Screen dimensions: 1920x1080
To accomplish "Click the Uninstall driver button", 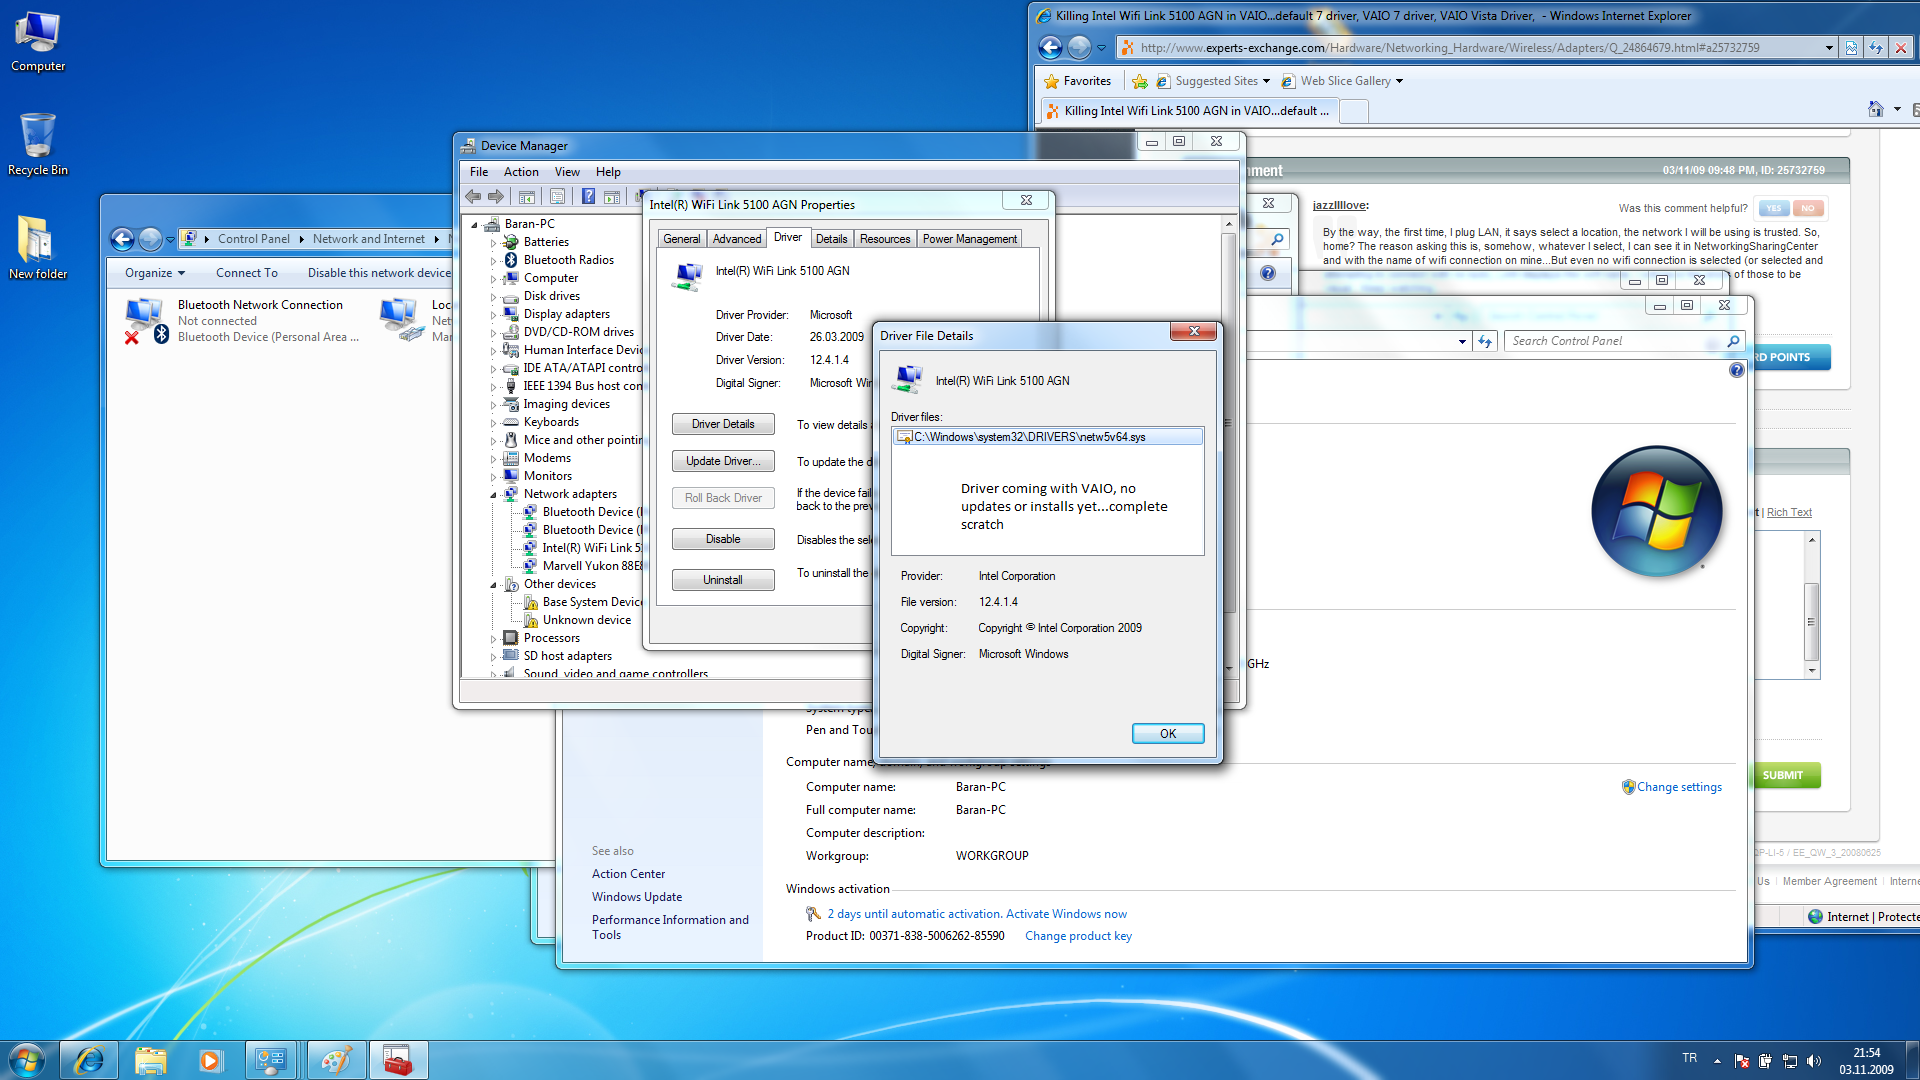I will pyautogui.click(x=723, y=580).
